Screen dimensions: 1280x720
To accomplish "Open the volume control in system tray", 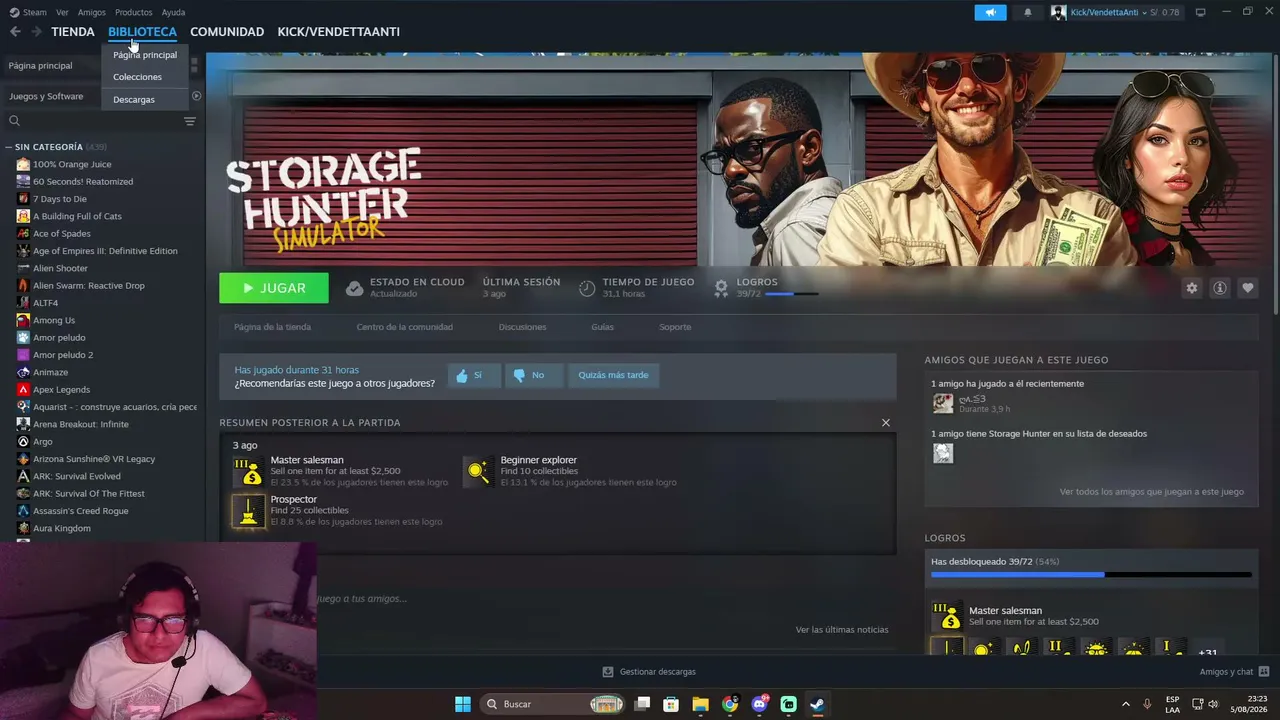I will [x=1213, y=704].
